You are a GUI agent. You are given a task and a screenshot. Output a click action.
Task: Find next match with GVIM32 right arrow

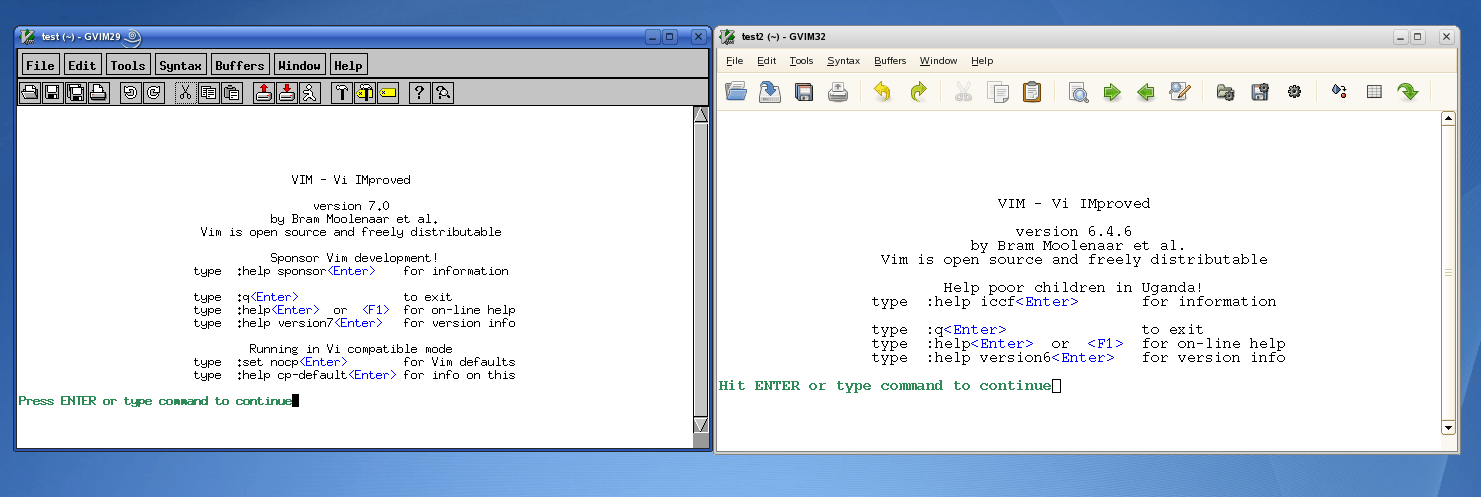point(1112,92)
